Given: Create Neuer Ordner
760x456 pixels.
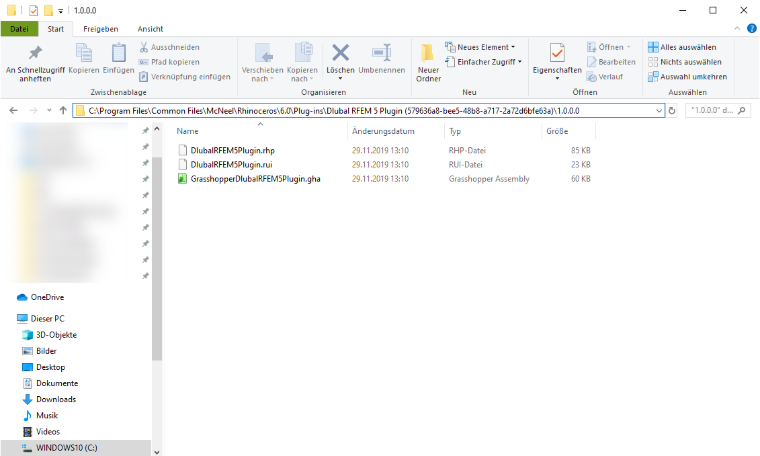Looking at the screenshot, I should (x=428, y=63).
